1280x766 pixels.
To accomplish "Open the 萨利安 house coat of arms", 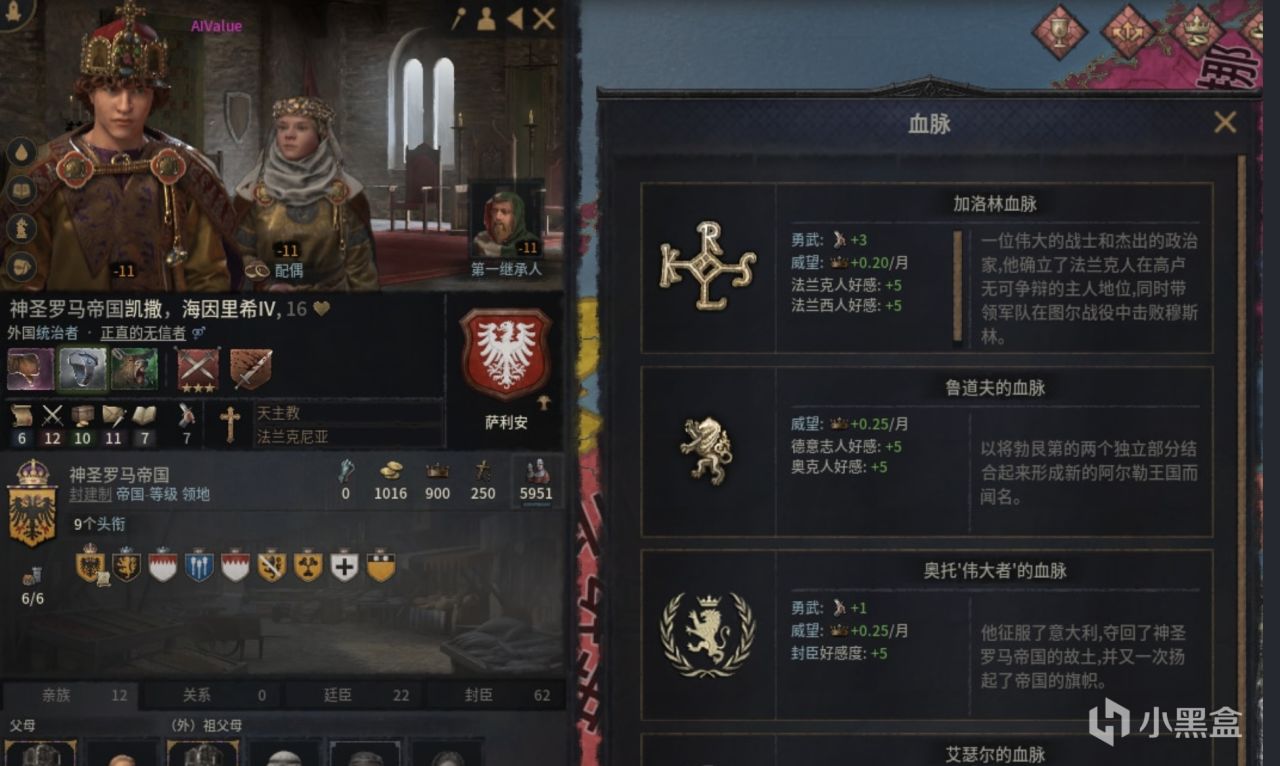I will pos(506,355).
